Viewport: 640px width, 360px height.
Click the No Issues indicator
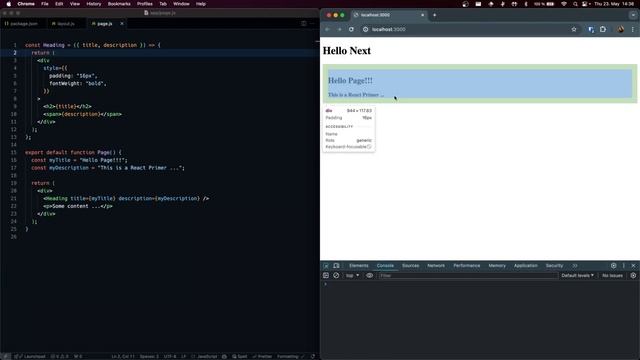pyautogui.click(x=613, y=276)
